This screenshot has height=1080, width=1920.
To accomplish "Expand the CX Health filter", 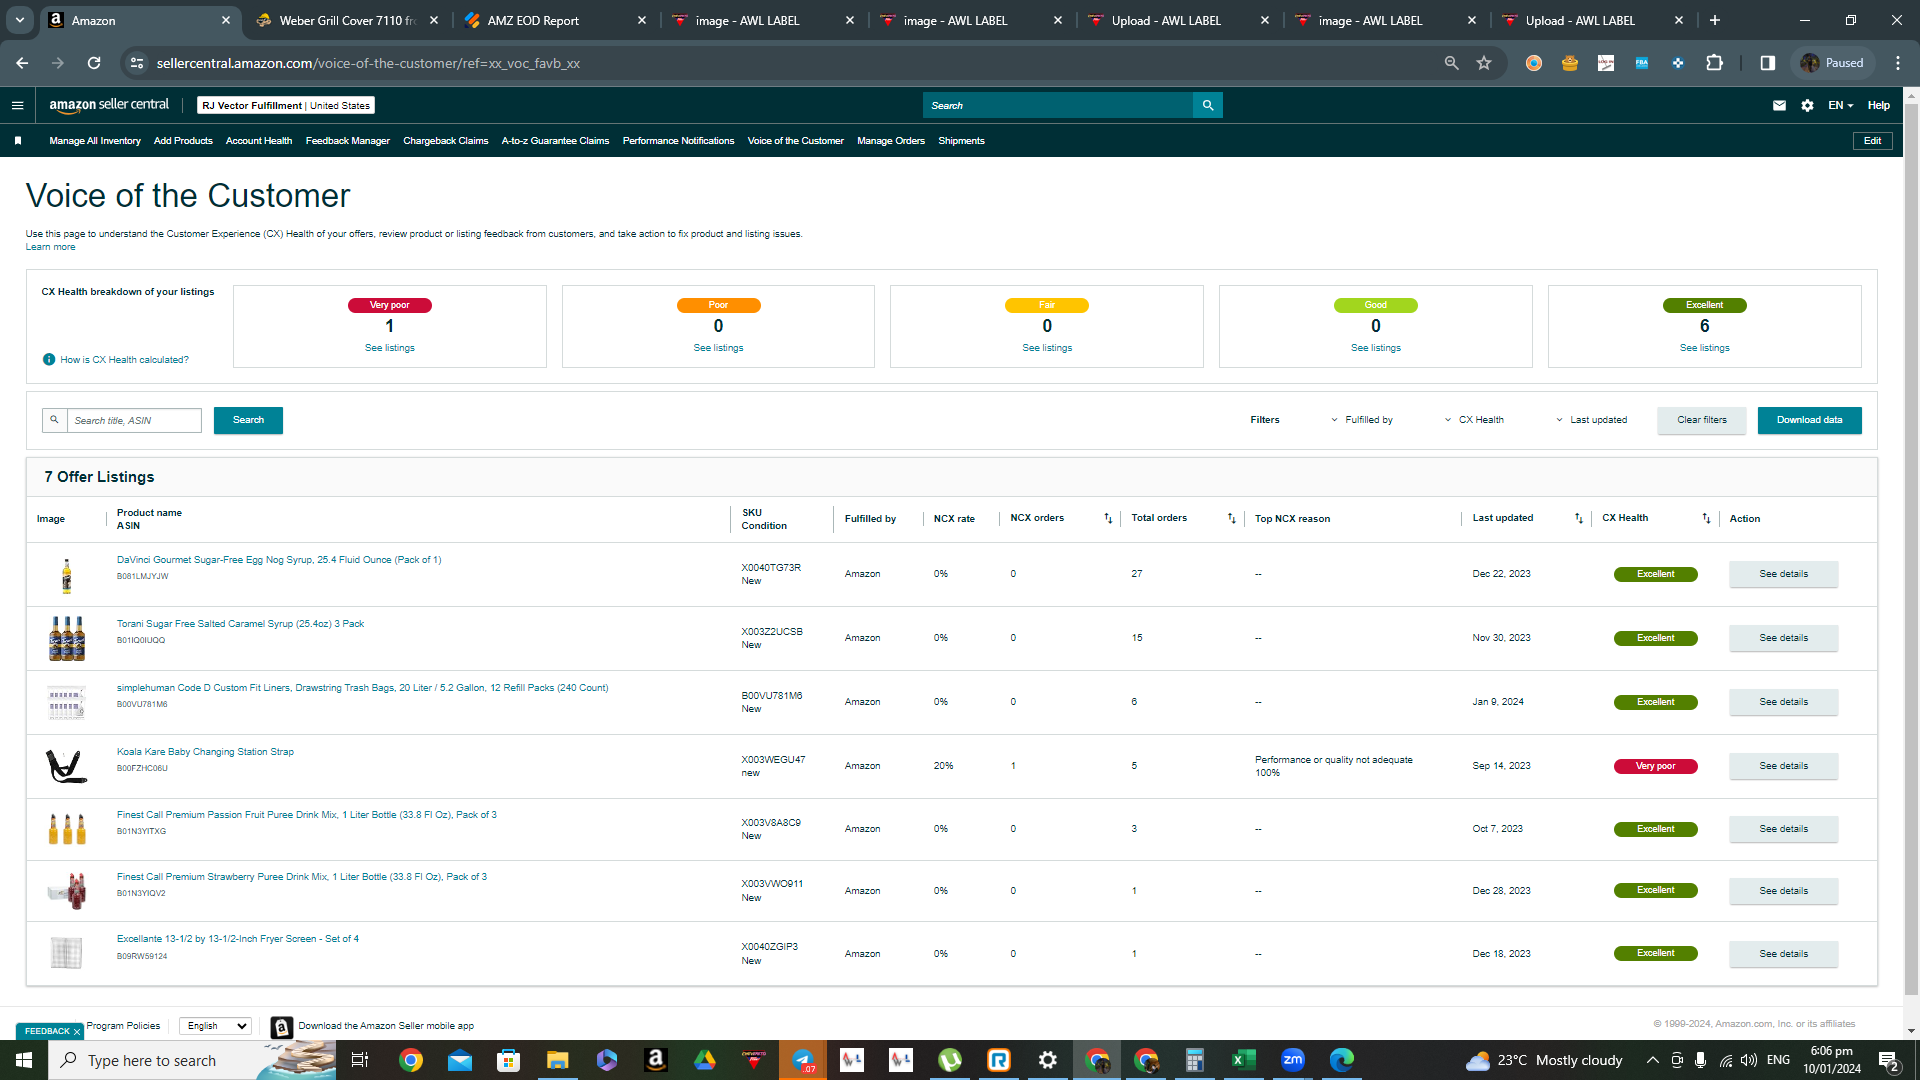I will (1473, 420).
